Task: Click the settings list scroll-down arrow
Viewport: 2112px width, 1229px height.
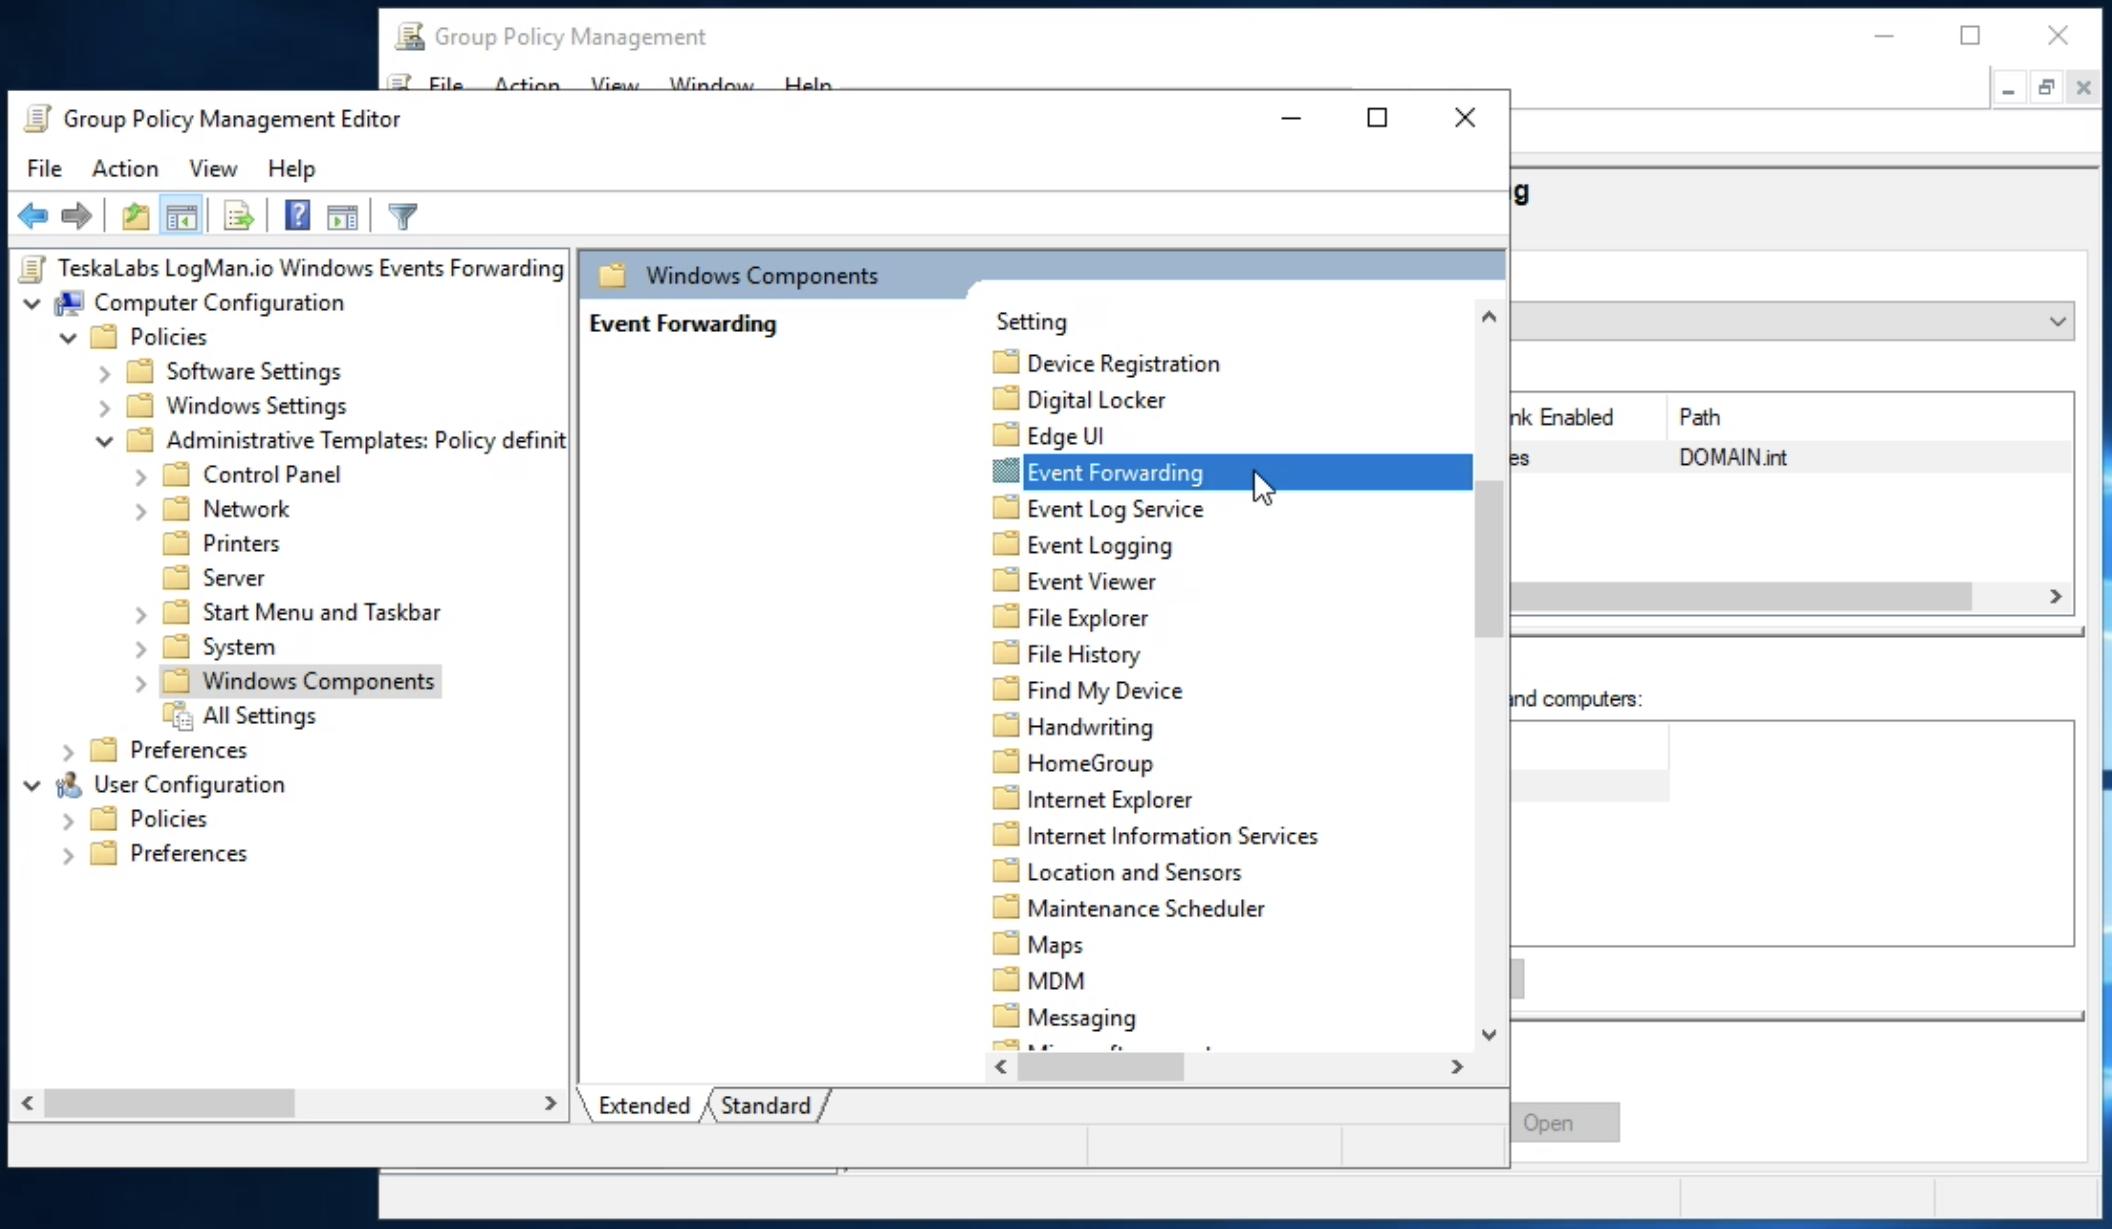Action: point(1488,1035)
